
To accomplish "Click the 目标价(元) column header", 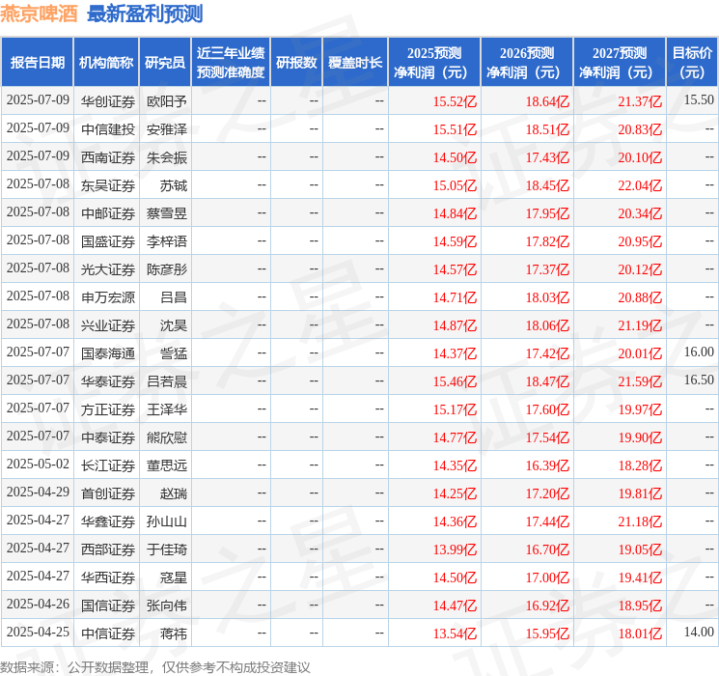I will point(692,62).
